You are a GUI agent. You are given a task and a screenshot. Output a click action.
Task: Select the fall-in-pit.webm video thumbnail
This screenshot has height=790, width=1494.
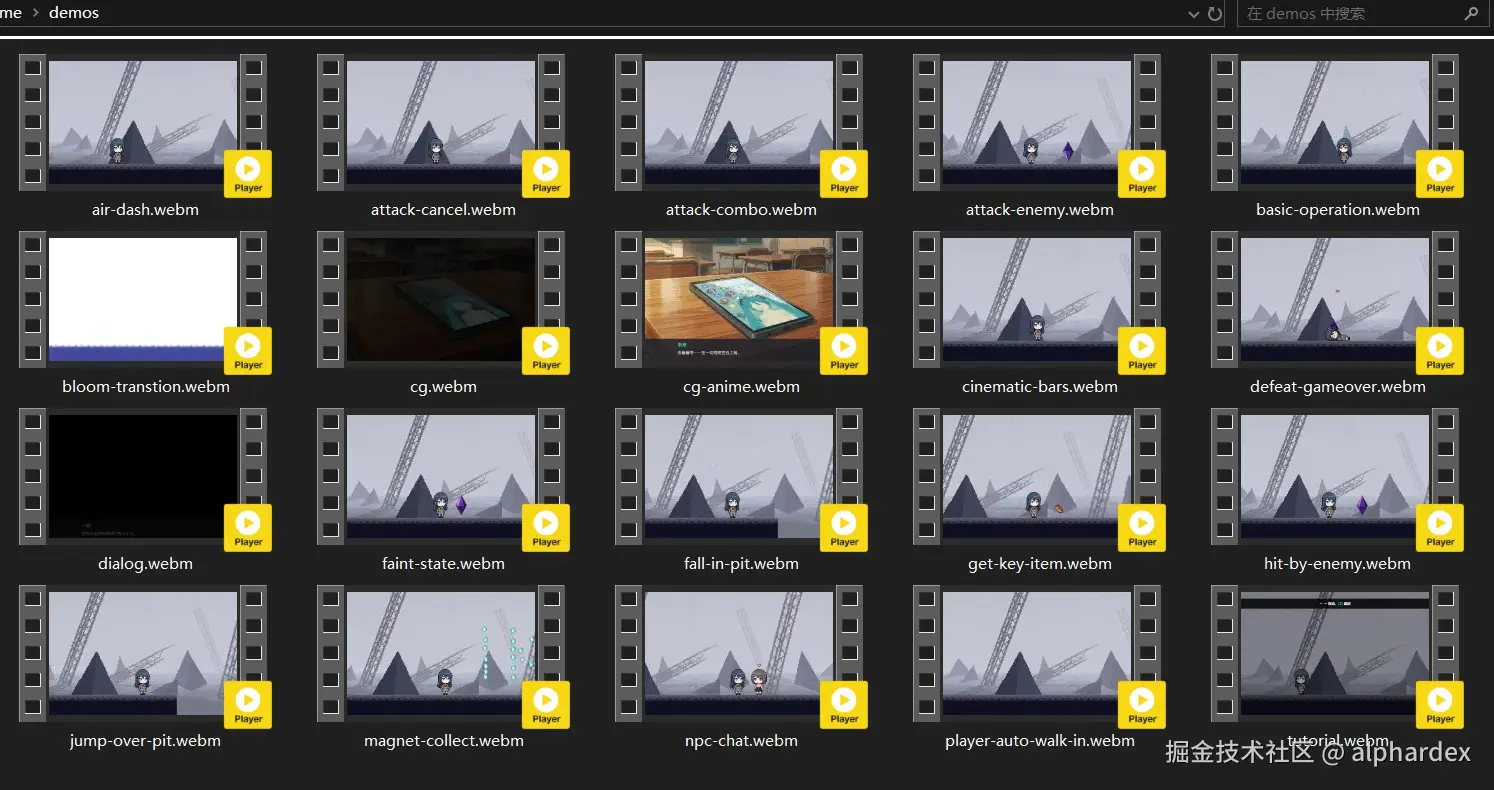(x=738, y=476)
